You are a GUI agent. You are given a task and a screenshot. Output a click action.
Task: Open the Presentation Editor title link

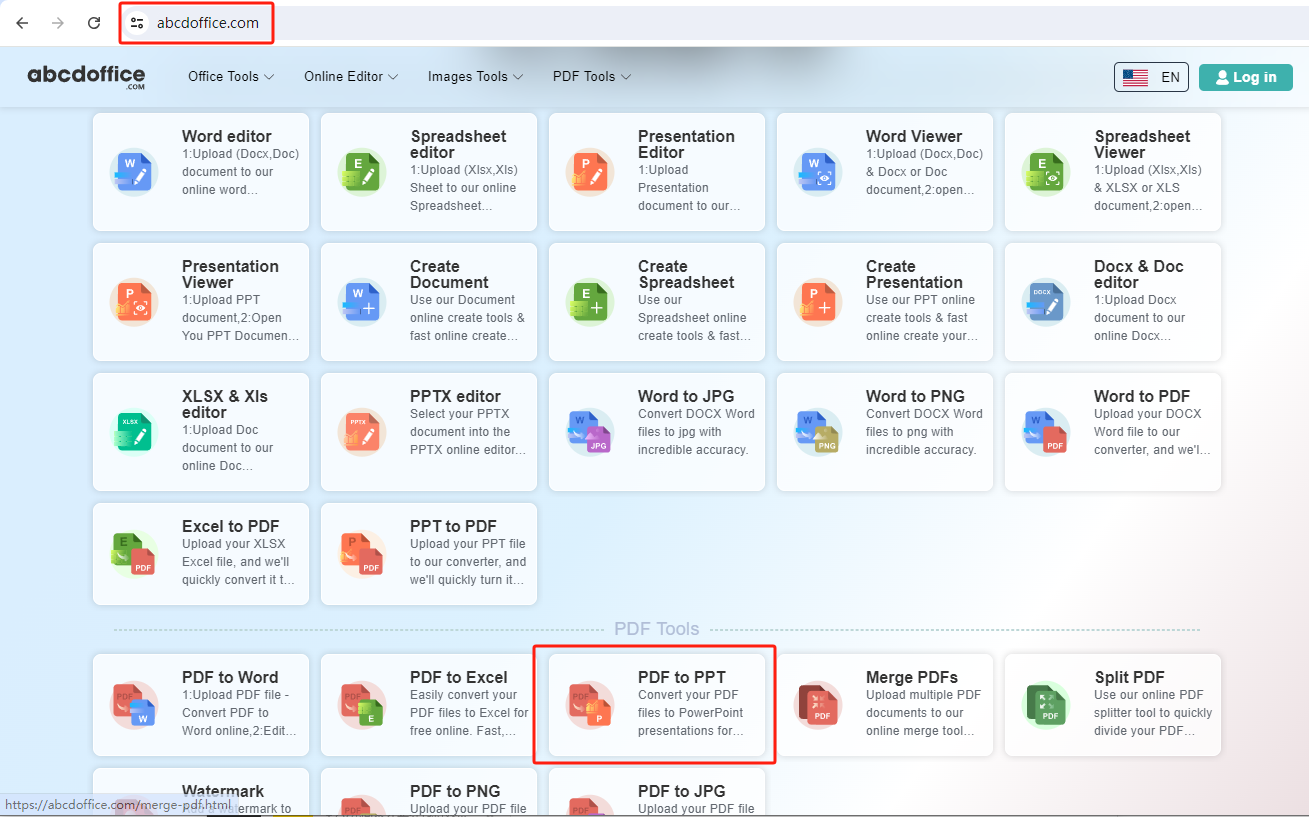(x=686, y=144)
